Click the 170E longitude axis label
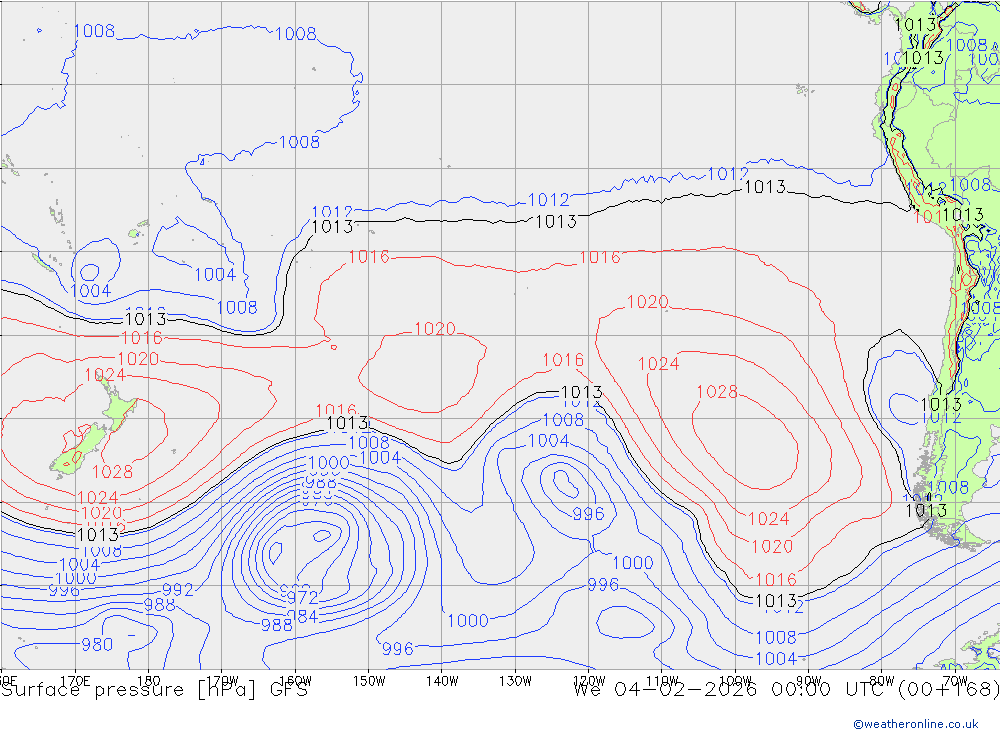The width and height of the screenshot is (1000, 733). coord(75,681)
